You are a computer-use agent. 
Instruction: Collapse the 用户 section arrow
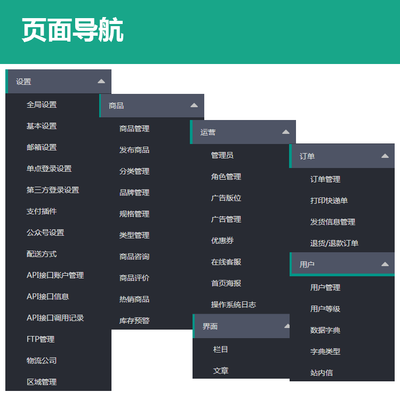tap(385, 264)
